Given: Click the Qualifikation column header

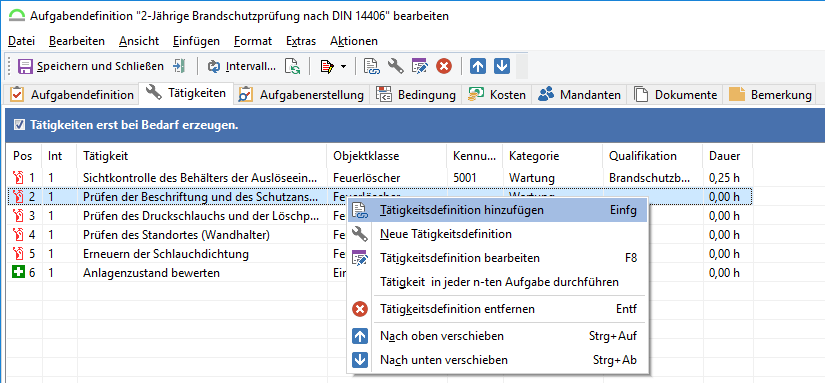Looking at the screenshot, I should [x=652, y=156].
